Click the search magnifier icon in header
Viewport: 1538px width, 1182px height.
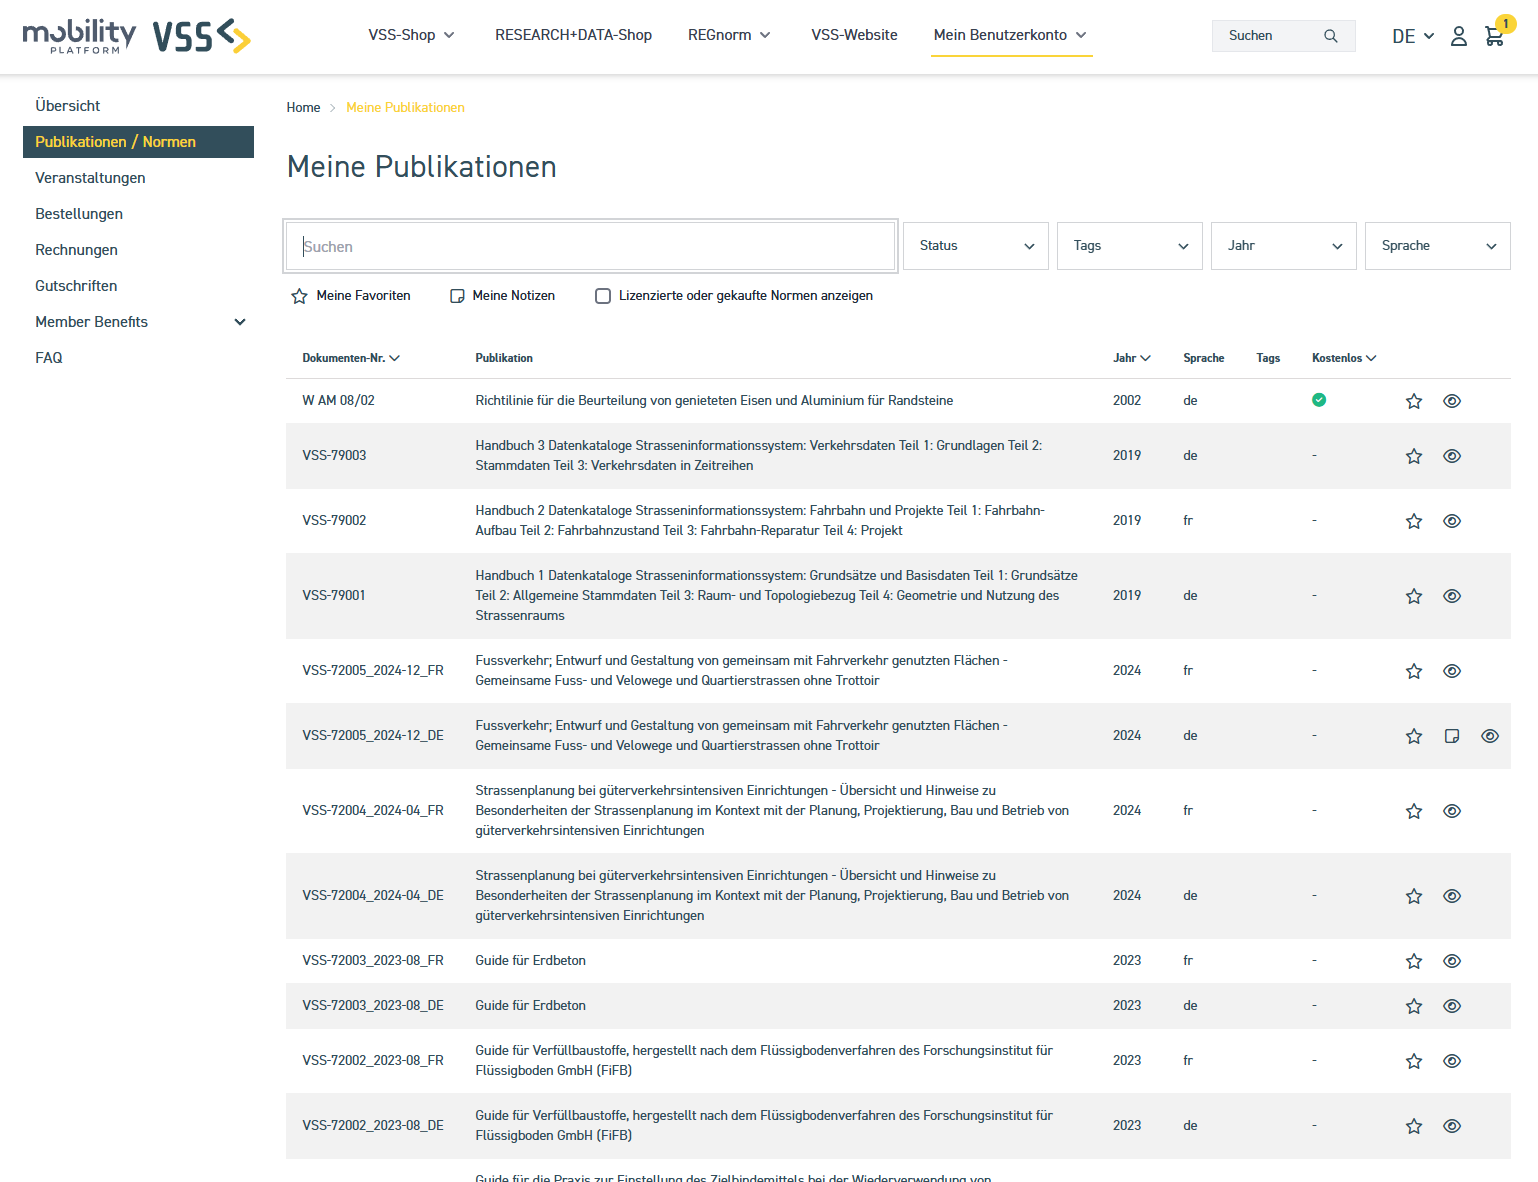point(1330,36)
